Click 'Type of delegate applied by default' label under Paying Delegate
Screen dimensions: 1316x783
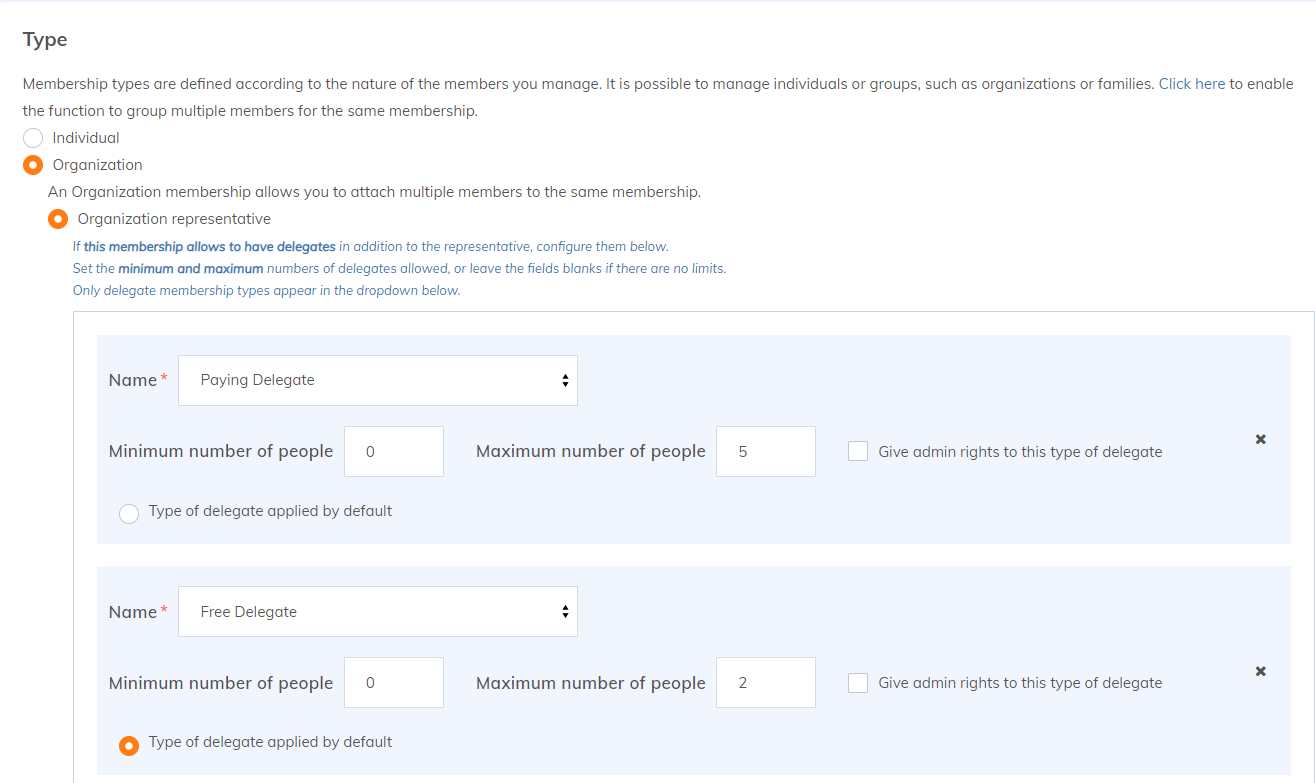(270, 511)
